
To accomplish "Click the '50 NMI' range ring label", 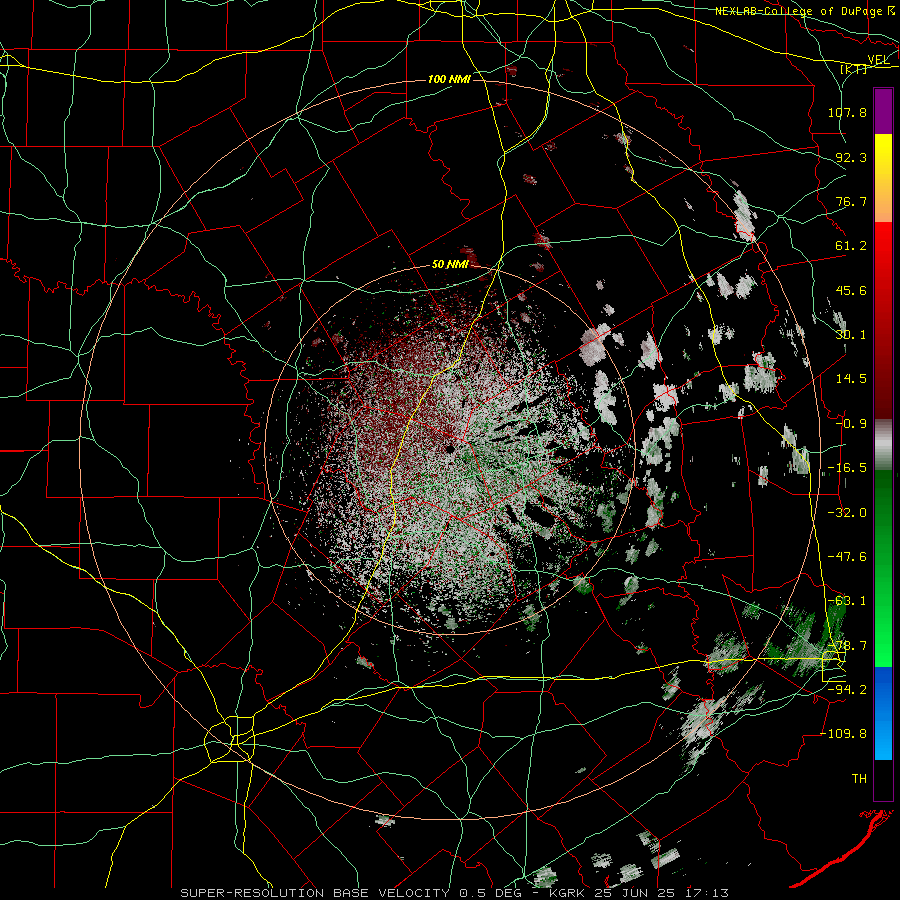I will coord(450,265).
